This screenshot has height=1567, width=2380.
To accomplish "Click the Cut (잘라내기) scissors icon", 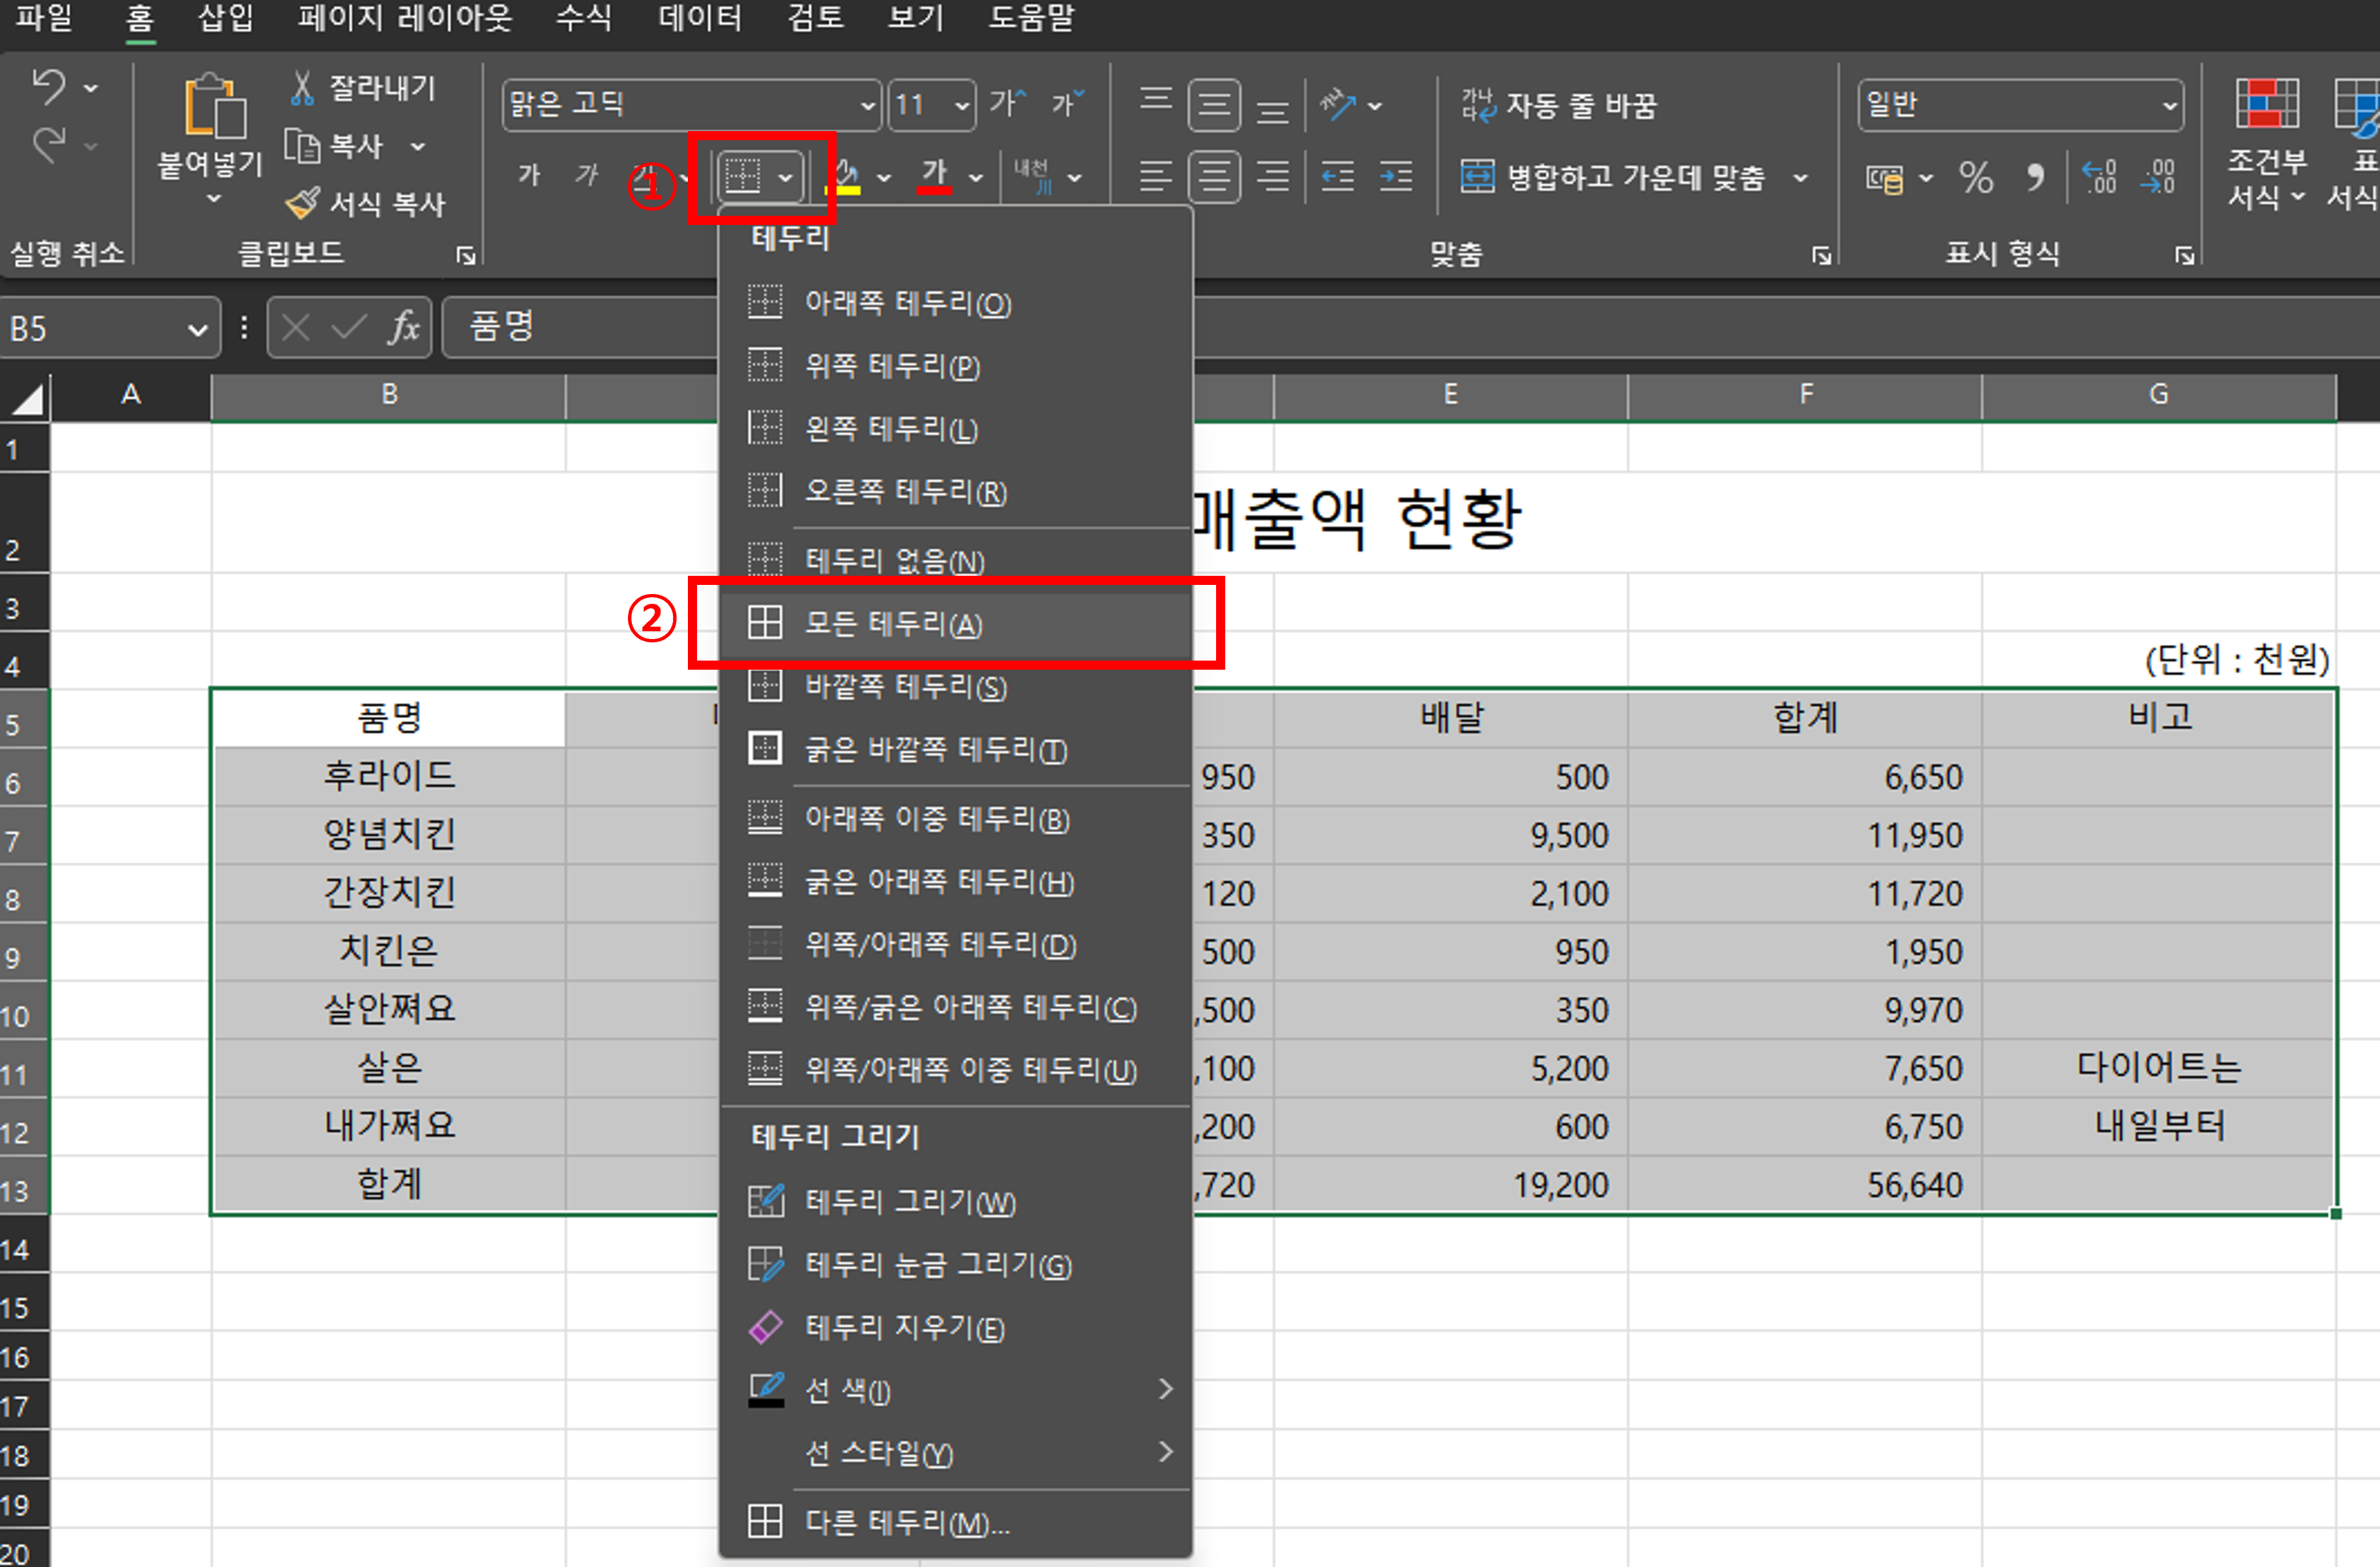I will coord(302,88).
